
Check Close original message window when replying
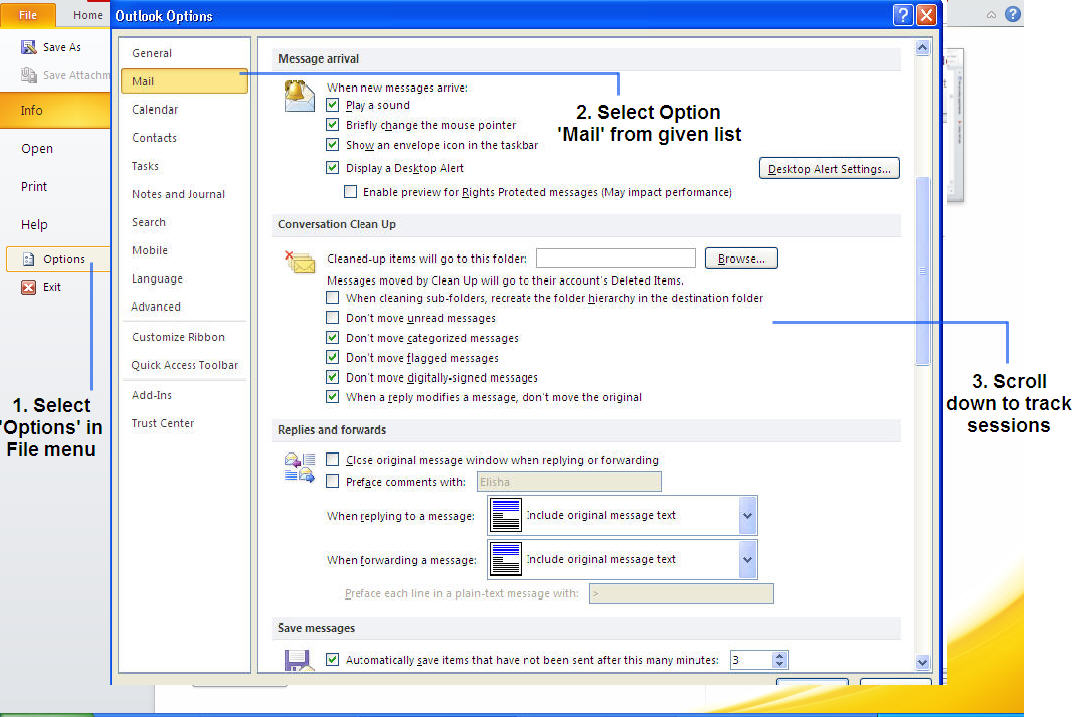(x=333, y=460)
